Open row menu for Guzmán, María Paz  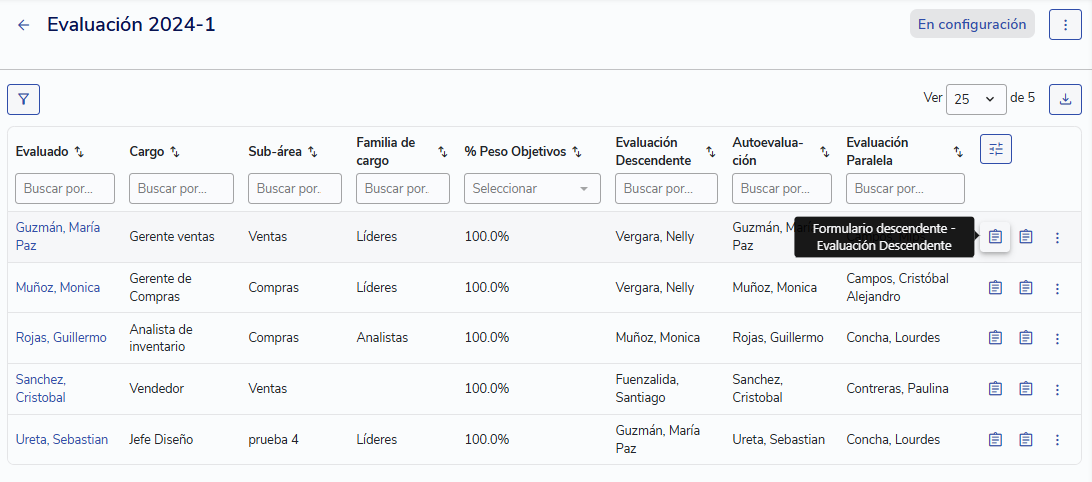pyautogui.click(x=1057, y=237)
